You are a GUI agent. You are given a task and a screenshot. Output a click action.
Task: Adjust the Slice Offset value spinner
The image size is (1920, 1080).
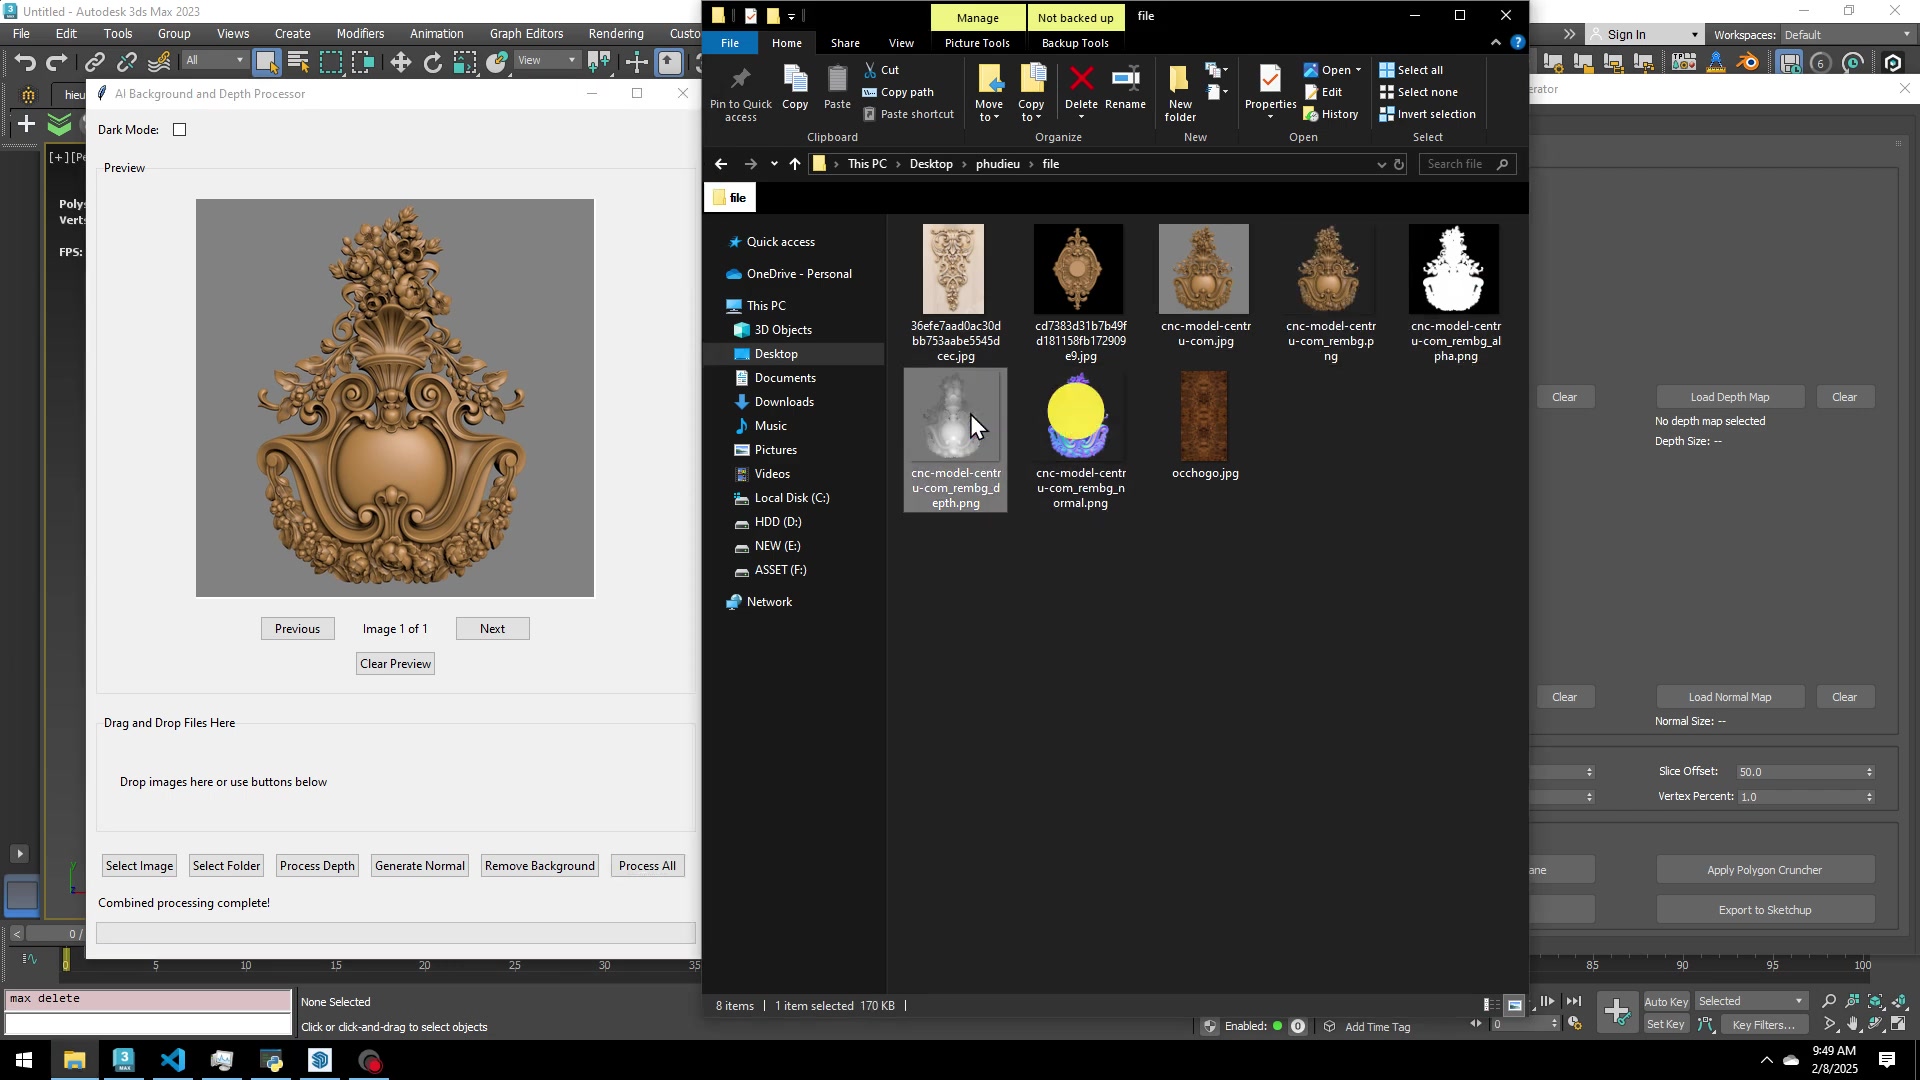1869,771
